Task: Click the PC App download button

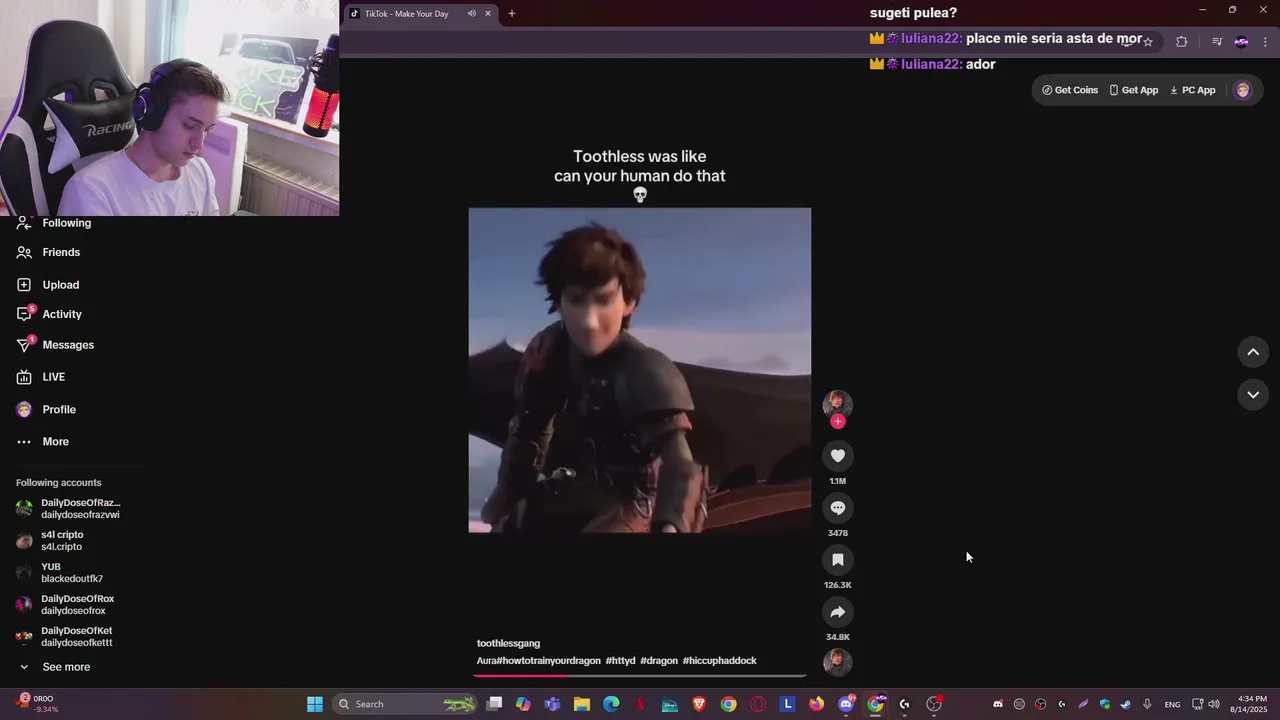Action: tap(1192, 90)
